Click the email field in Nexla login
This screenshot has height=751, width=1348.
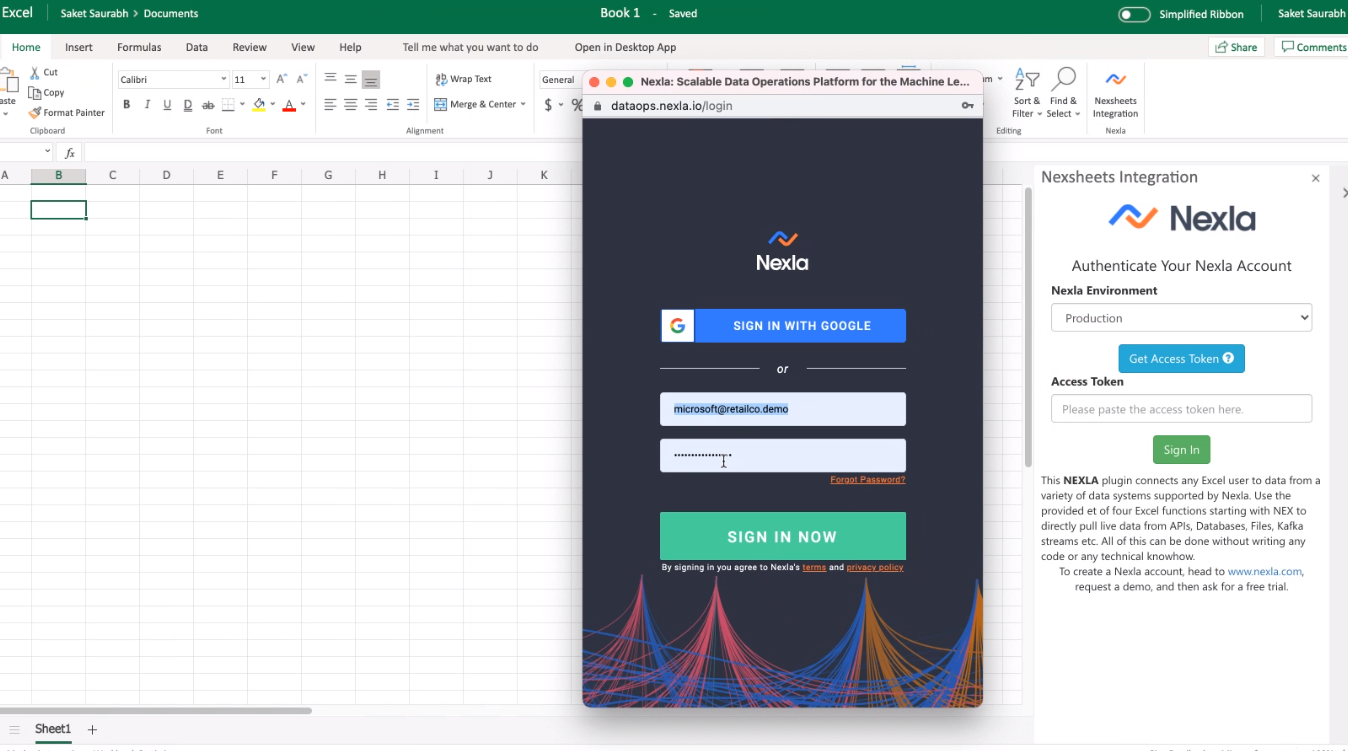click(783, 409)
